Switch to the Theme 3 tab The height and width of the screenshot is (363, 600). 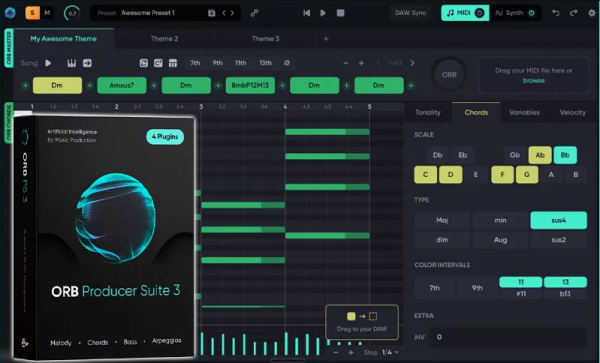(265, 39)
